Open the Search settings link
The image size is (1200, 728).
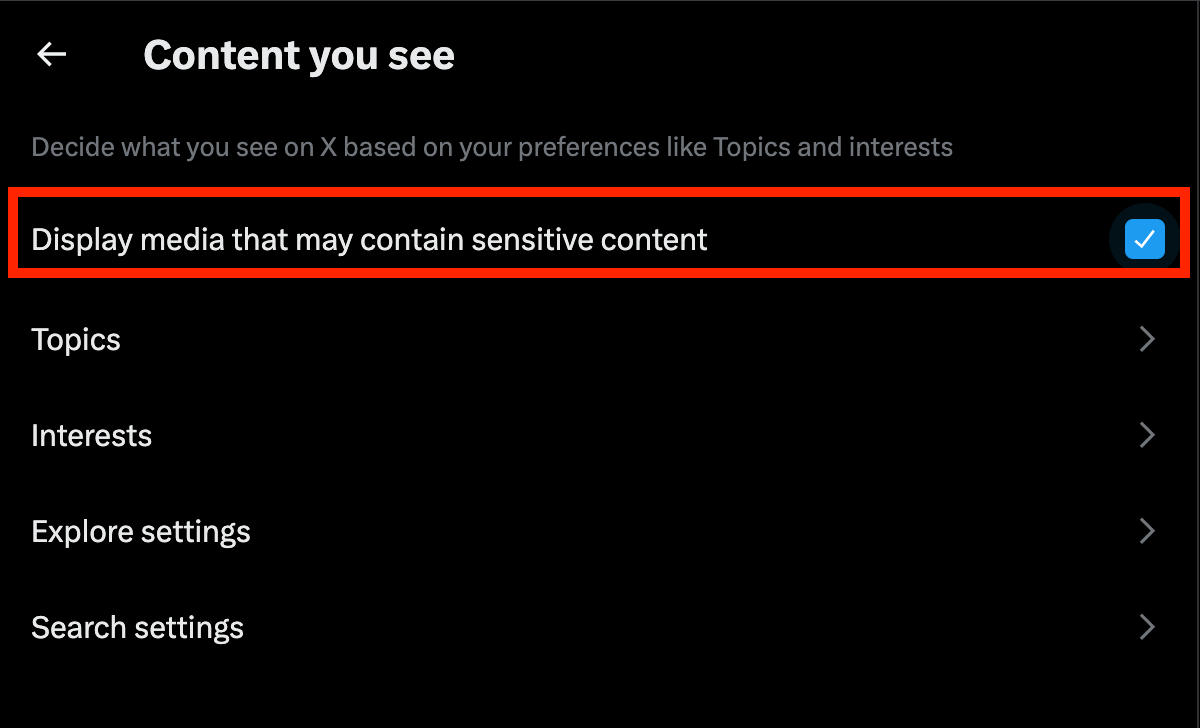tap(137, 628)
